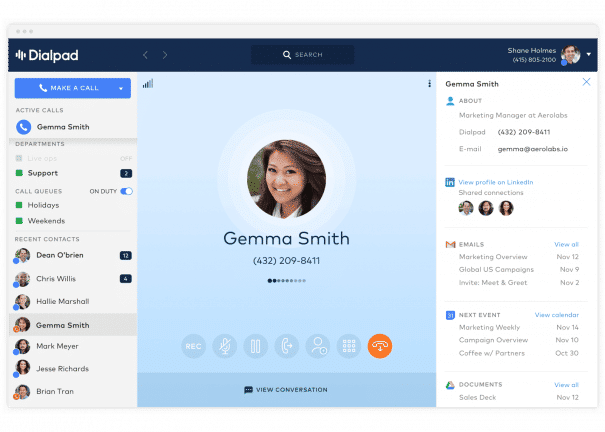This screenshot has width=605, height=432.
Task: Go back with the left arrow
Action: point(145,55)
